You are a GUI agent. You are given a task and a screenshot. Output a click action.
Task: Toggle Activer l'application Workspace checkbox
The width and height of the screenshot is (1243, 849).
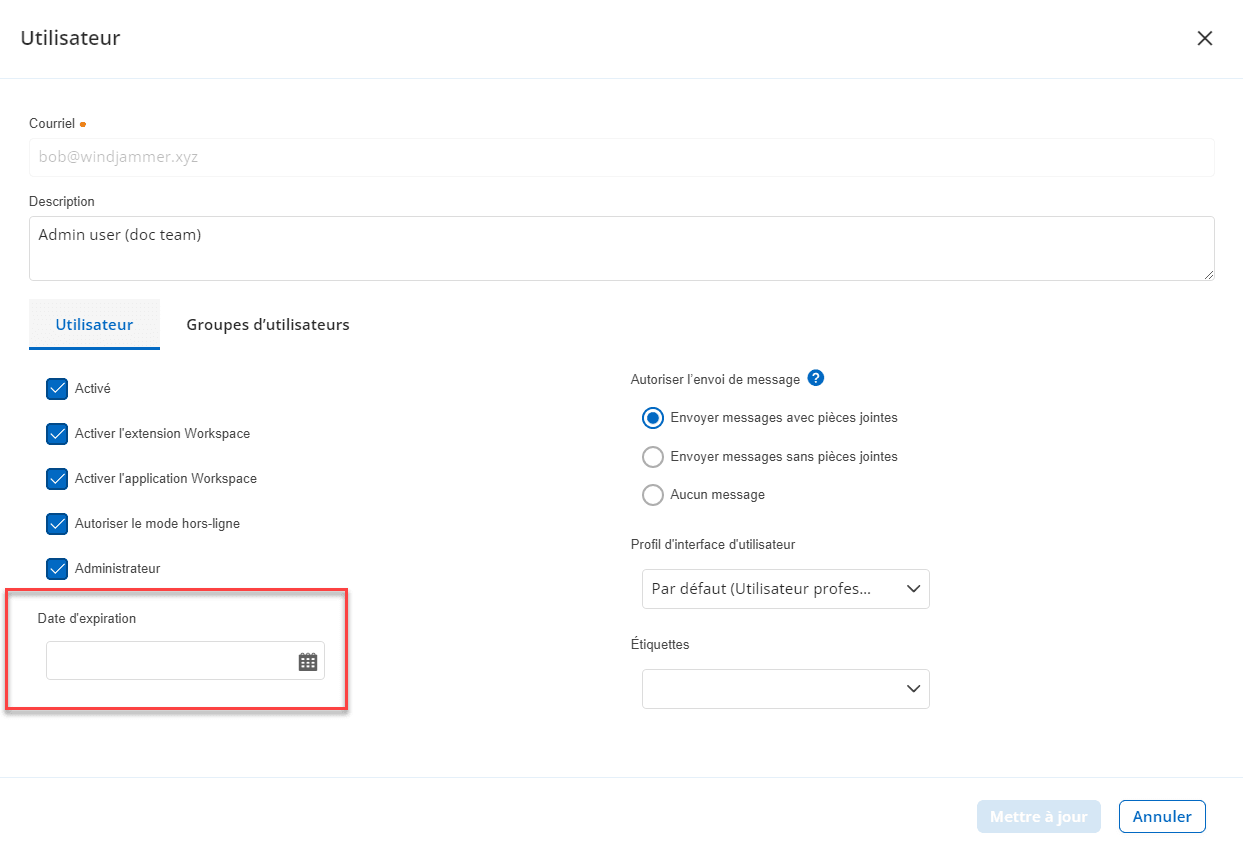click(57, 479)
